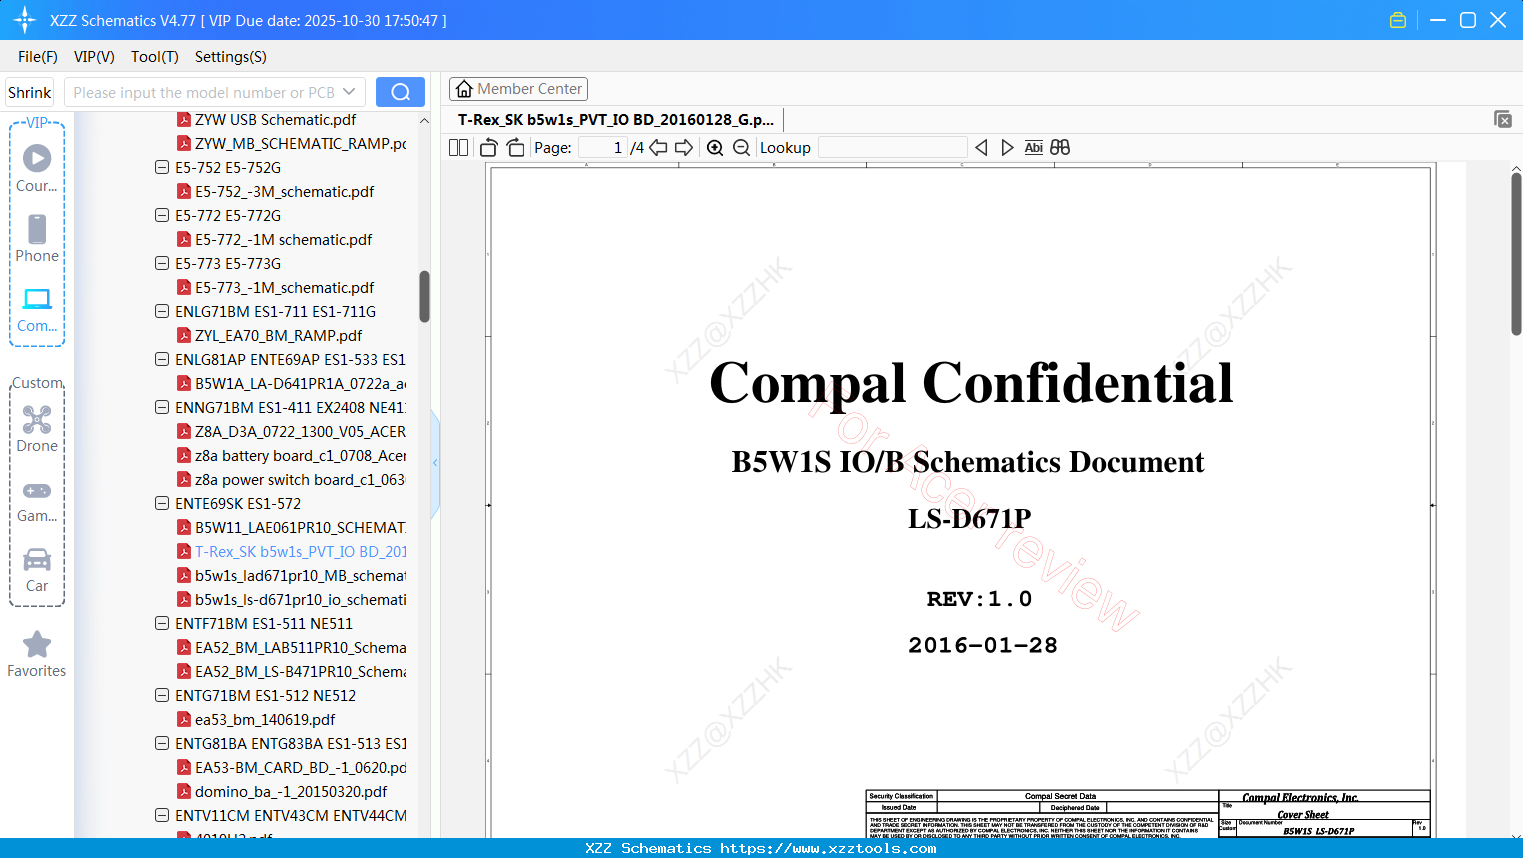
Task: Click the XZZ Schematics app logo
Action: tap(25, 20)
